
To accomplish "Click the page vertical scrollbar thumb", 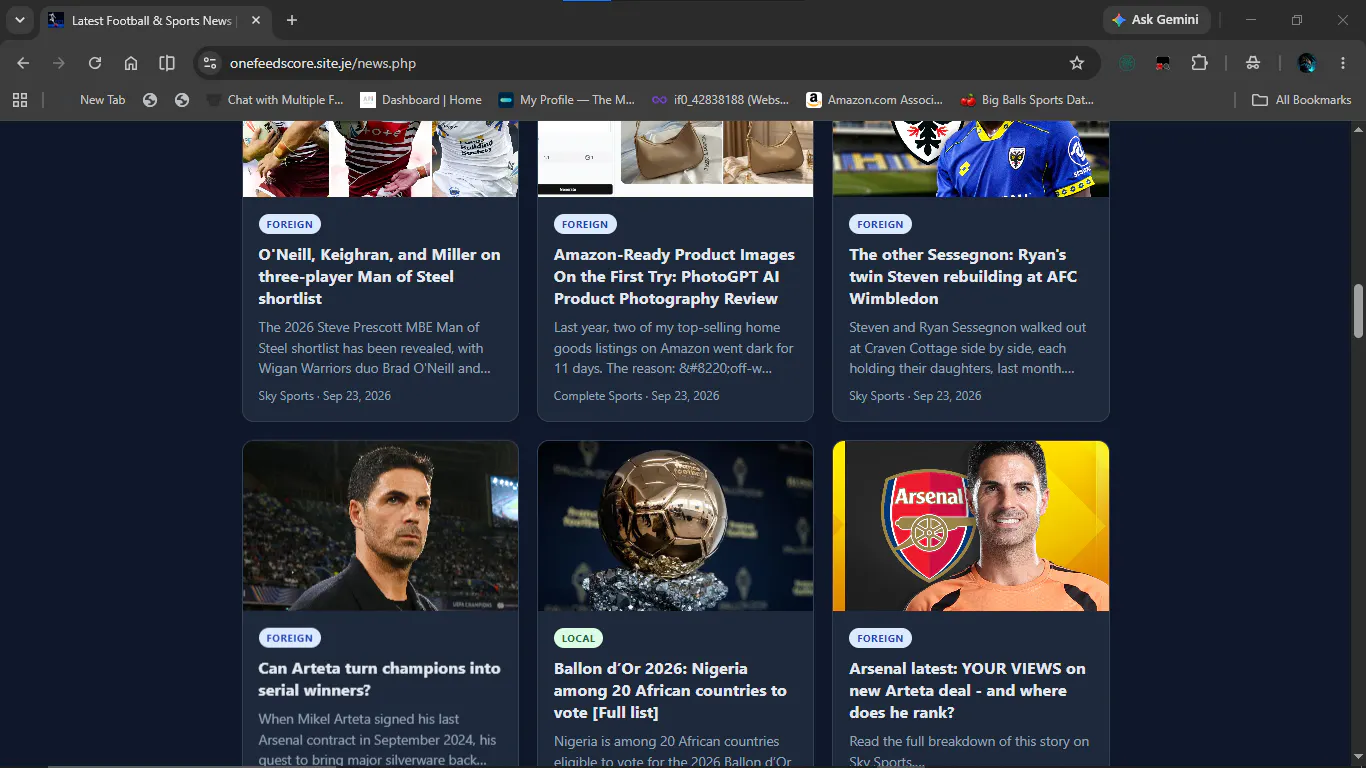I will pyautogui.click(x=1358, y=311).
